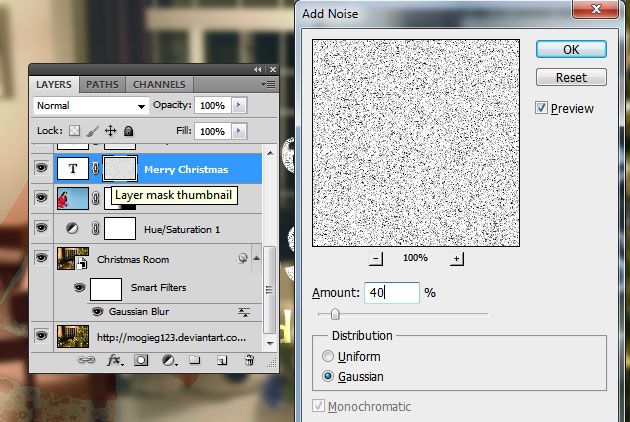
Task: Click chain link on Merry Christmas layer
Action: [x=95, y=168]
